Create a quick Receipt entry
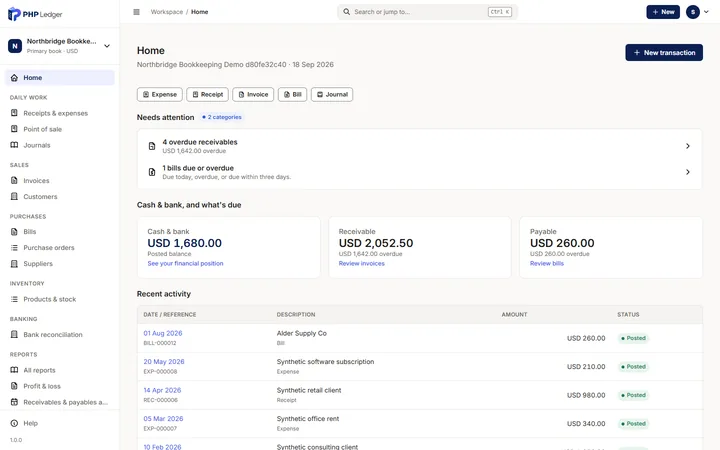 pos(208,94)
